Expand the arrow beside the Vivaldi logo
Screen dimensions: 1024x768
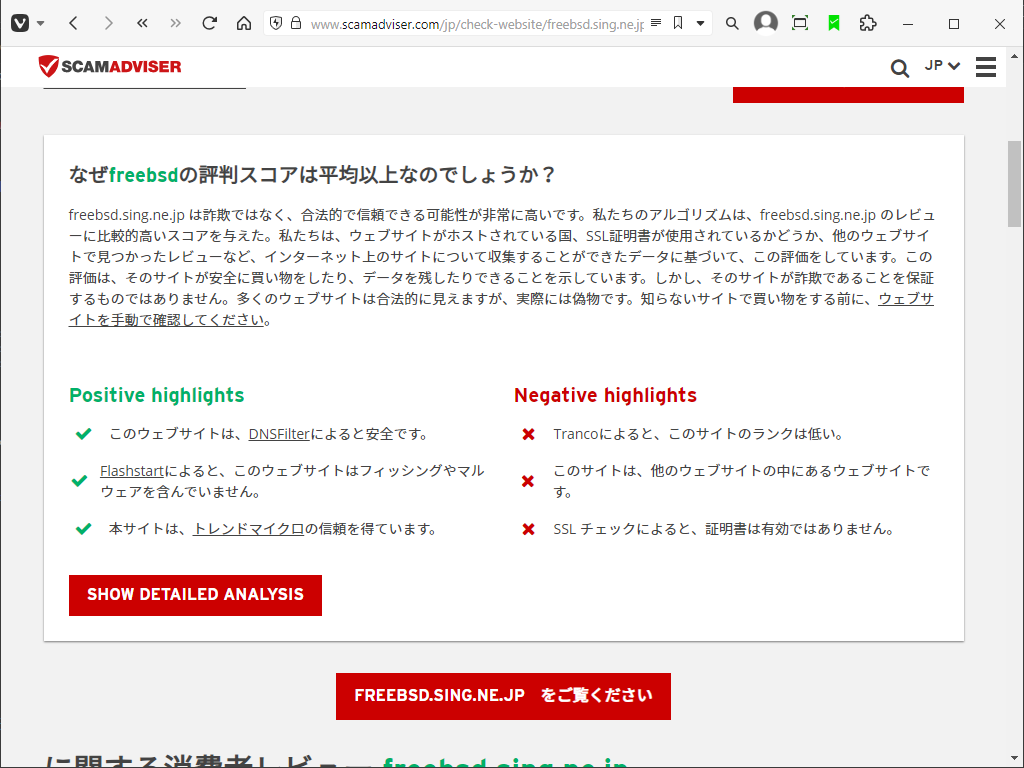tap(40, 24)
